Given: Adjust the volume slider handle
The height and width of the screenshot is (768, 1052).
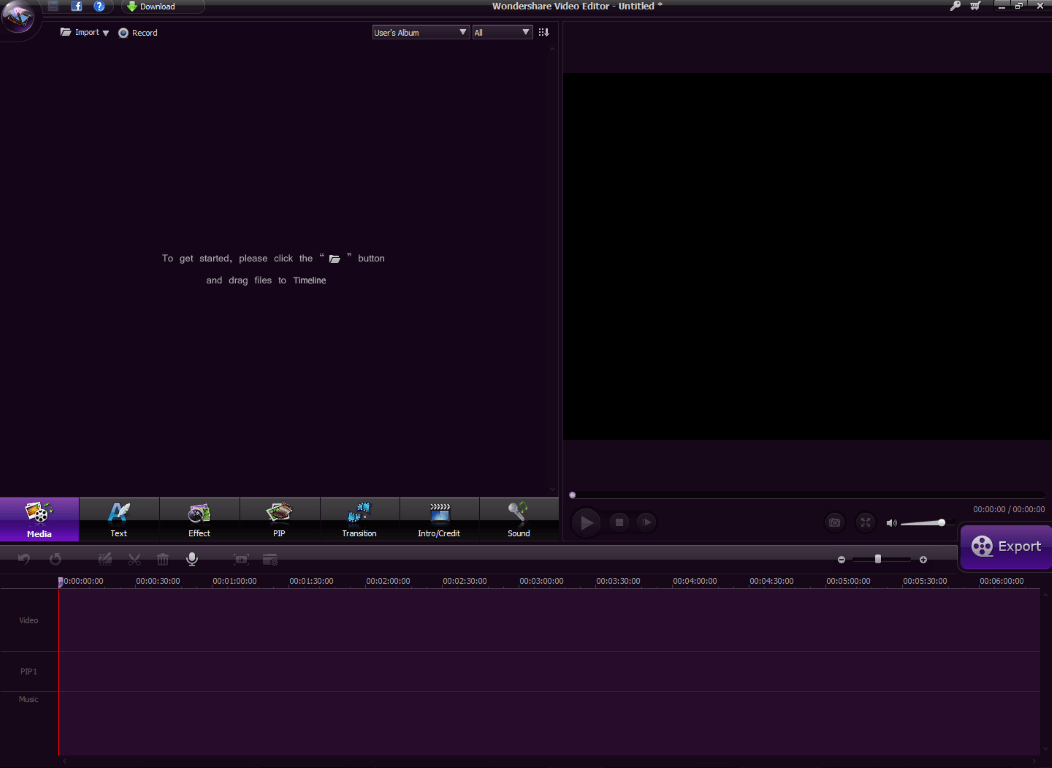Looking at the screenshot, I should 941,522.
